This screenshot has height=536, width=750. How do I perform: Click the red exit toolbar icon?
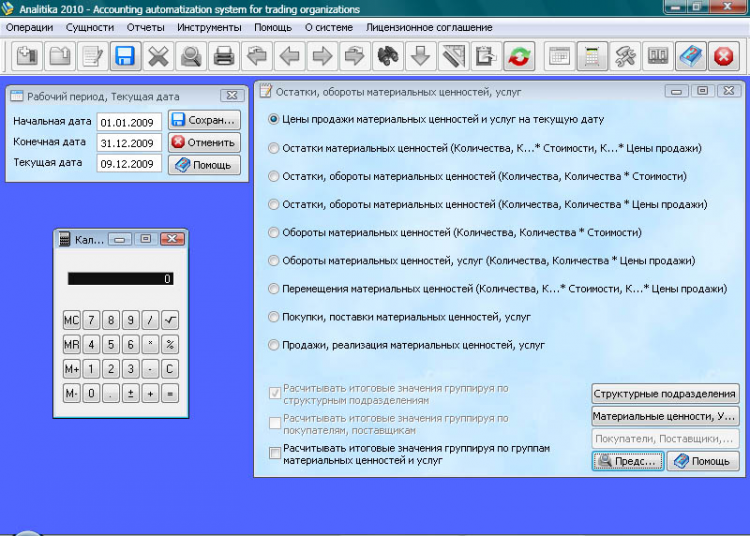click(x=723, y=56)
